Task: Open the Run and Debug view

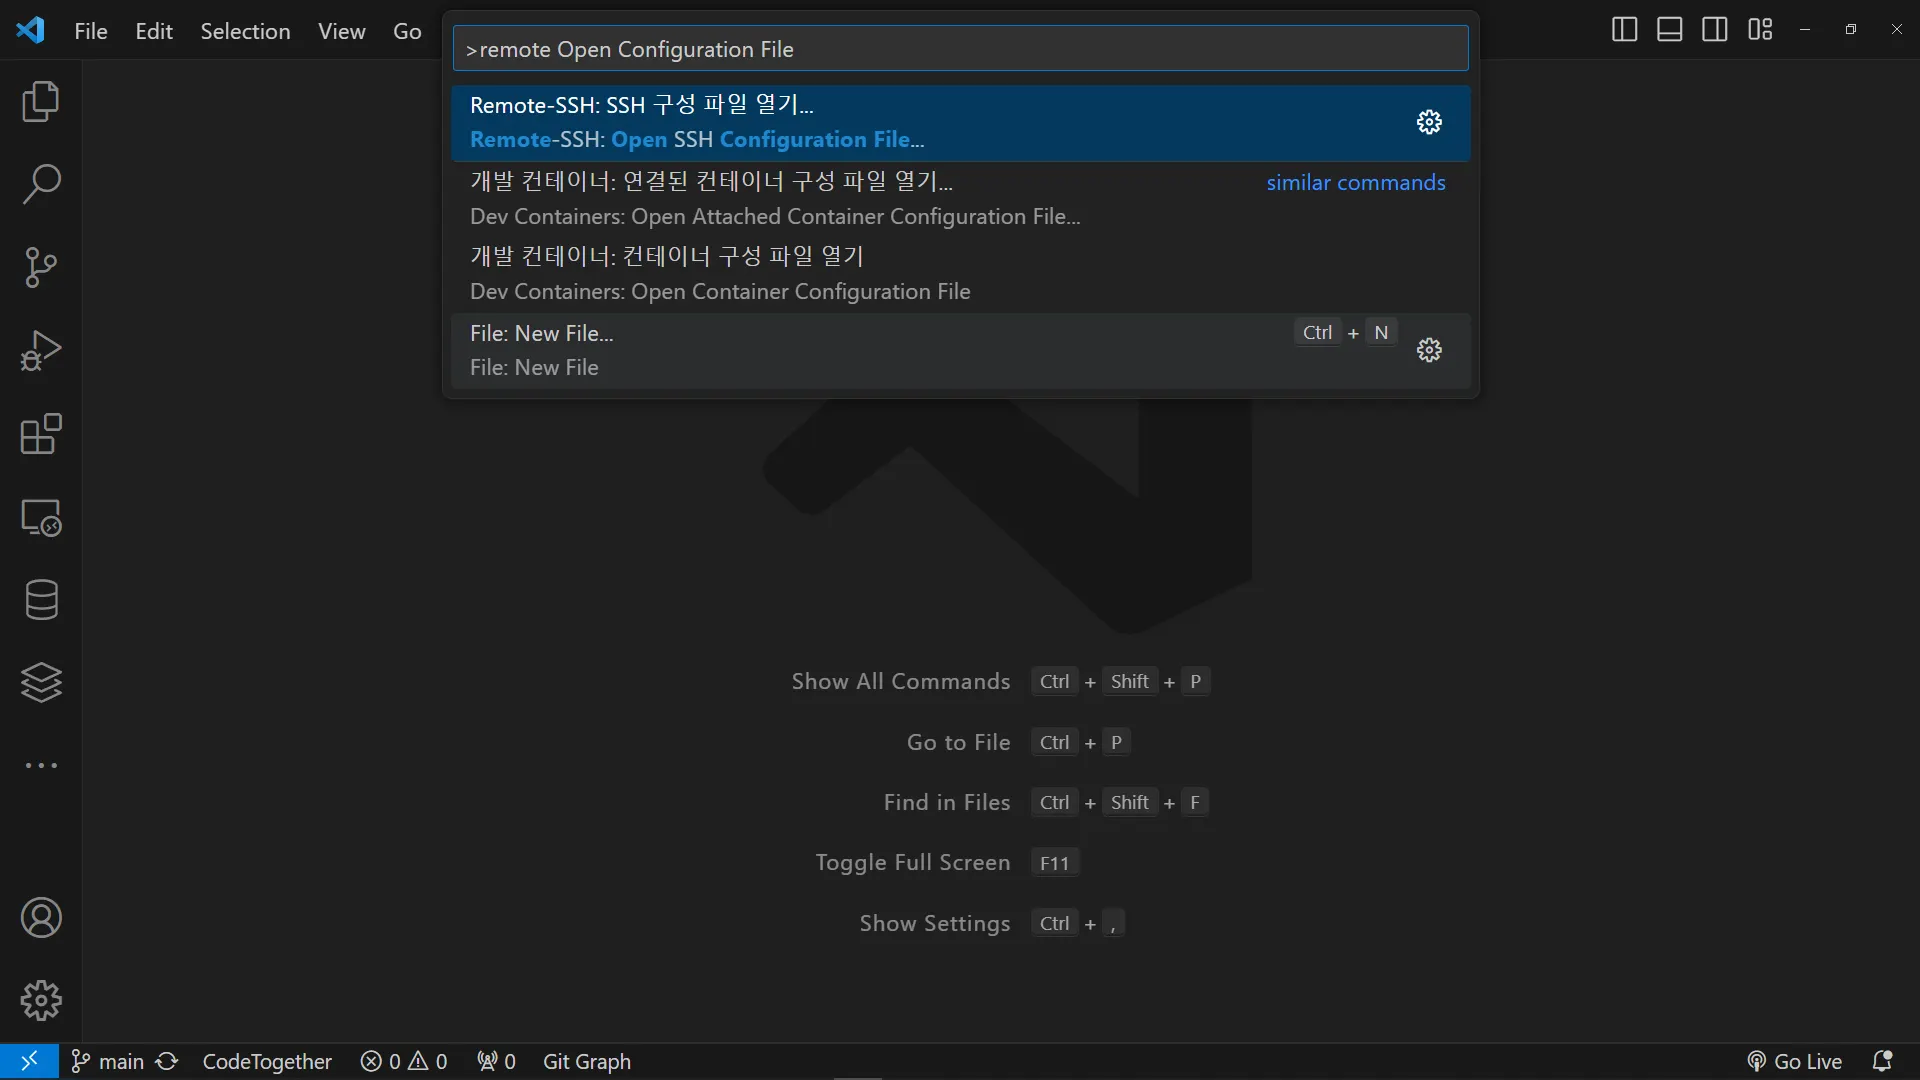Action: pos(41,351)
